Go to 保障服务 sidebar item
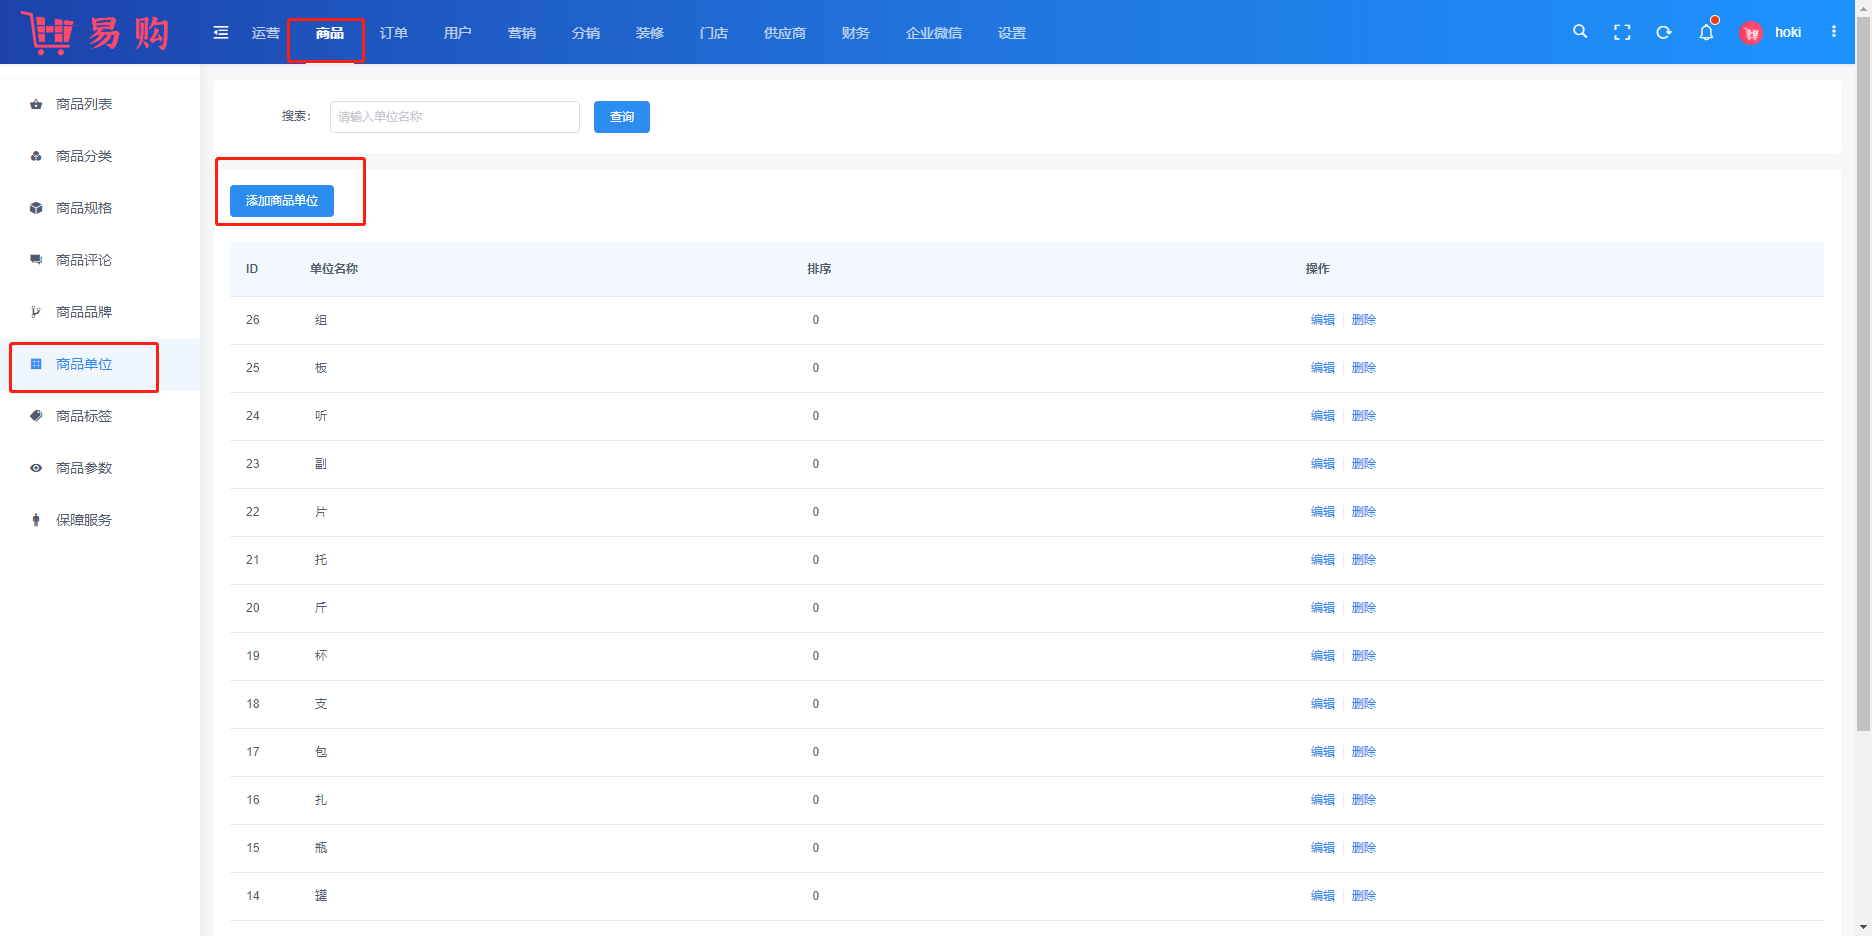1872x936 pixels. (84, 520)
